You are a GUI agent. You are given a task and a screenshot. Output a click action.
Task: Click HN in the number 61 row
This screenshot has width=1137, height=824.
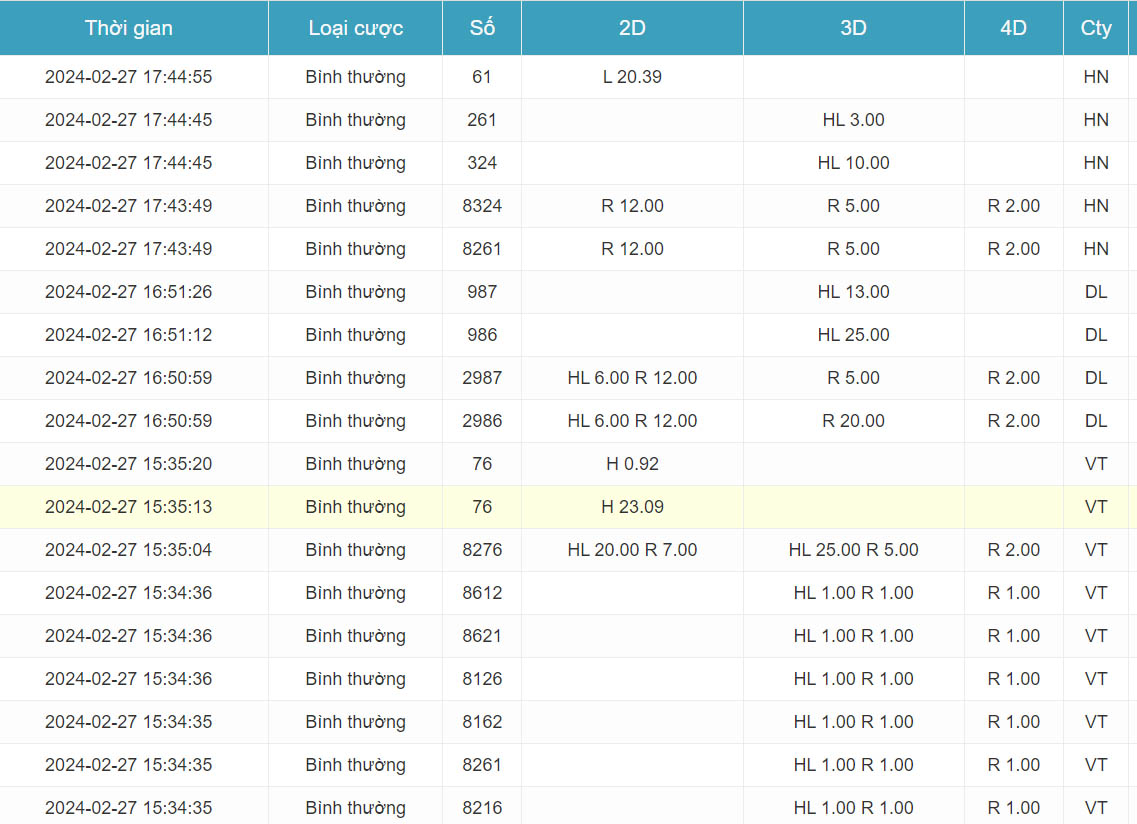tap(1096, 77)
